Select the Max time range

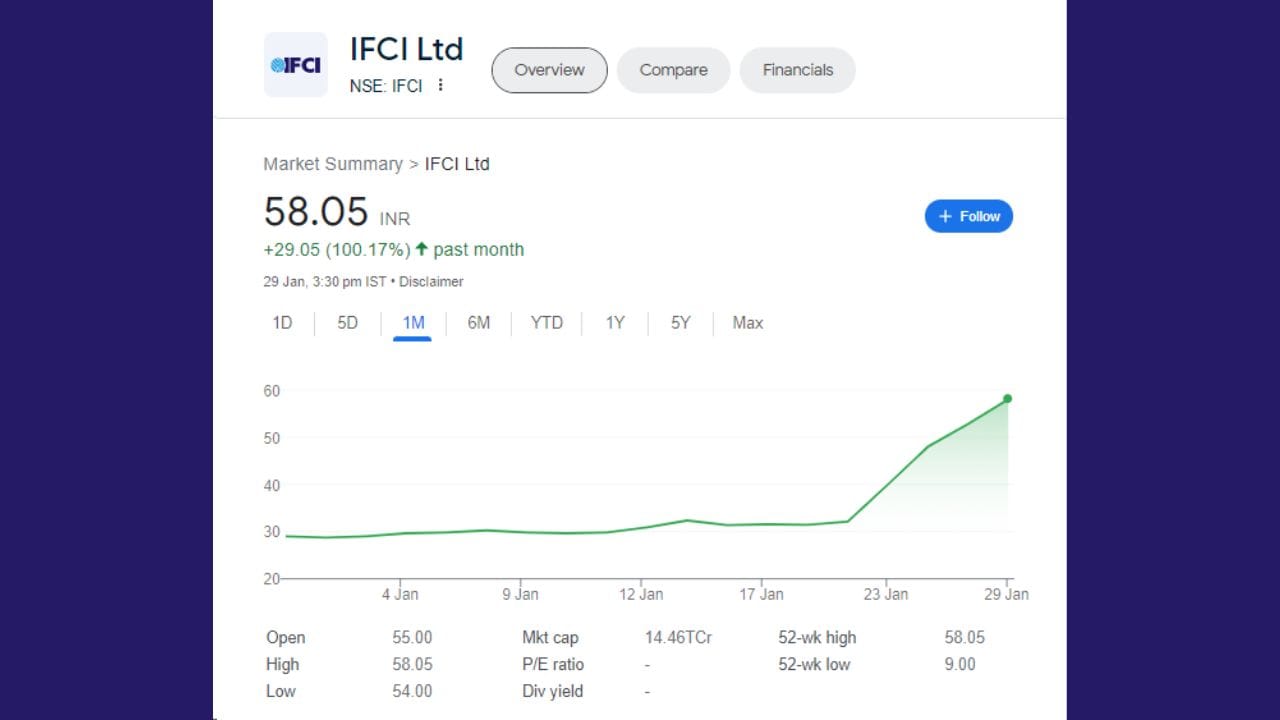[747, 323]
